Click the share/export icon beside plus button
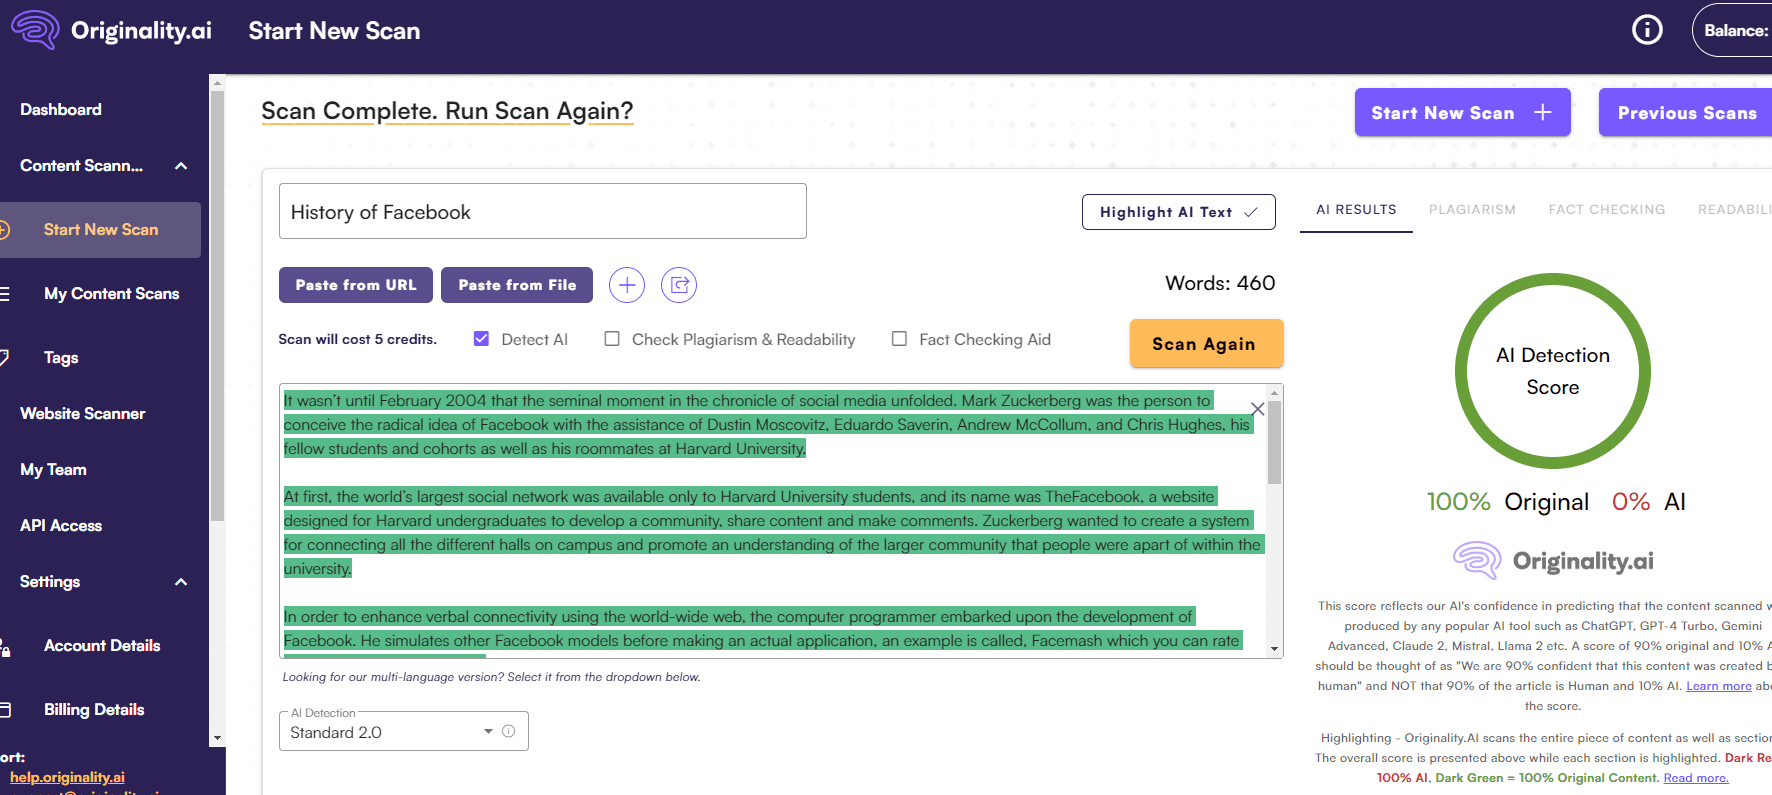Image resolution: width=1772 pixels, height=795 pixels. [679, 285]
